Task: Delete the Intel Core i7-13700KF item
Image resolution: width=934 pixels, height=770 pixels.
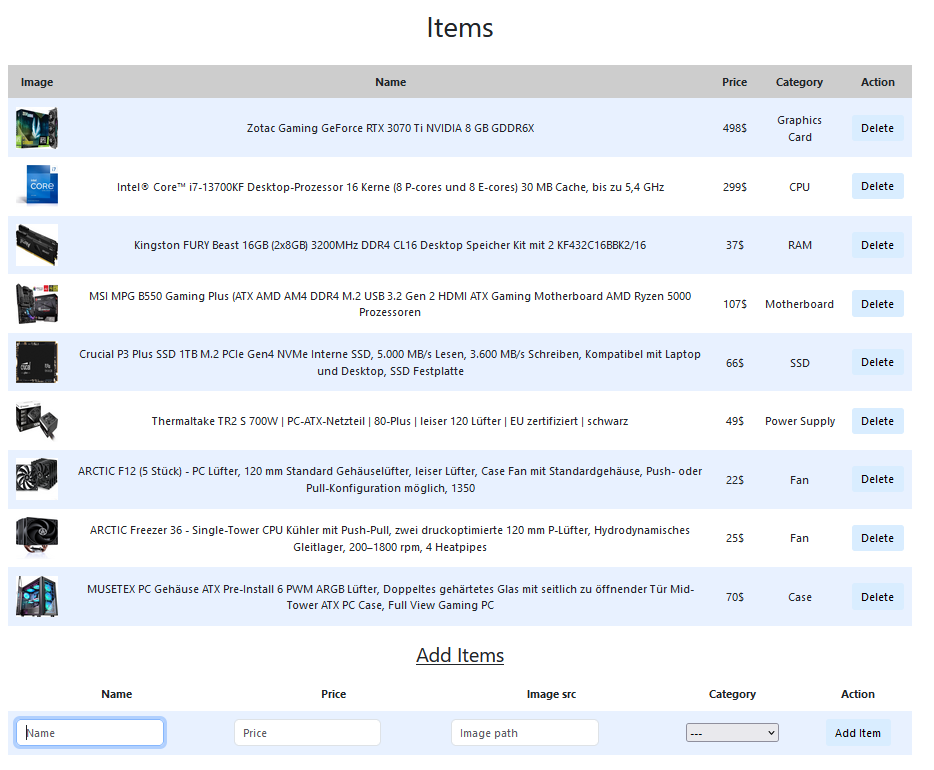Action: pos(877,186)
